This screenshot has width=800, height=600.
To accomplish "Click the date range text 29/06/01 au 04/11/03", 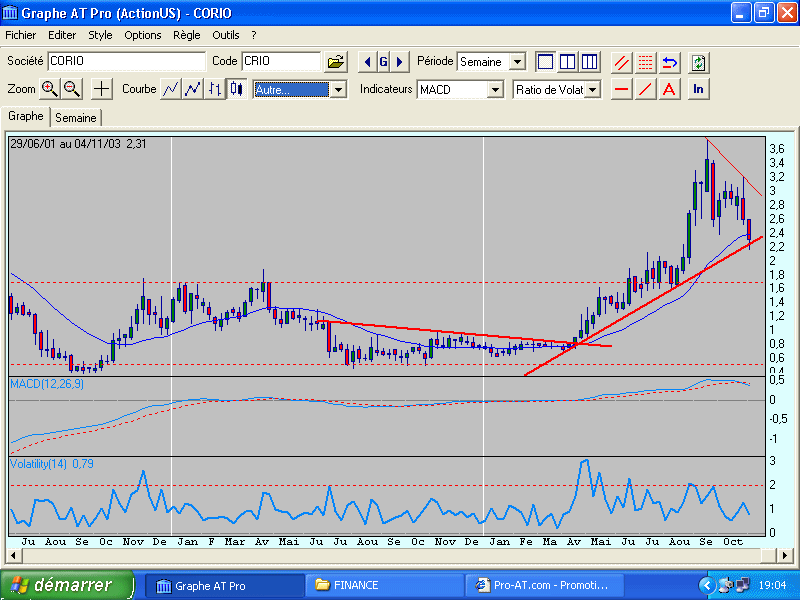I will click(x=65, y=144).
